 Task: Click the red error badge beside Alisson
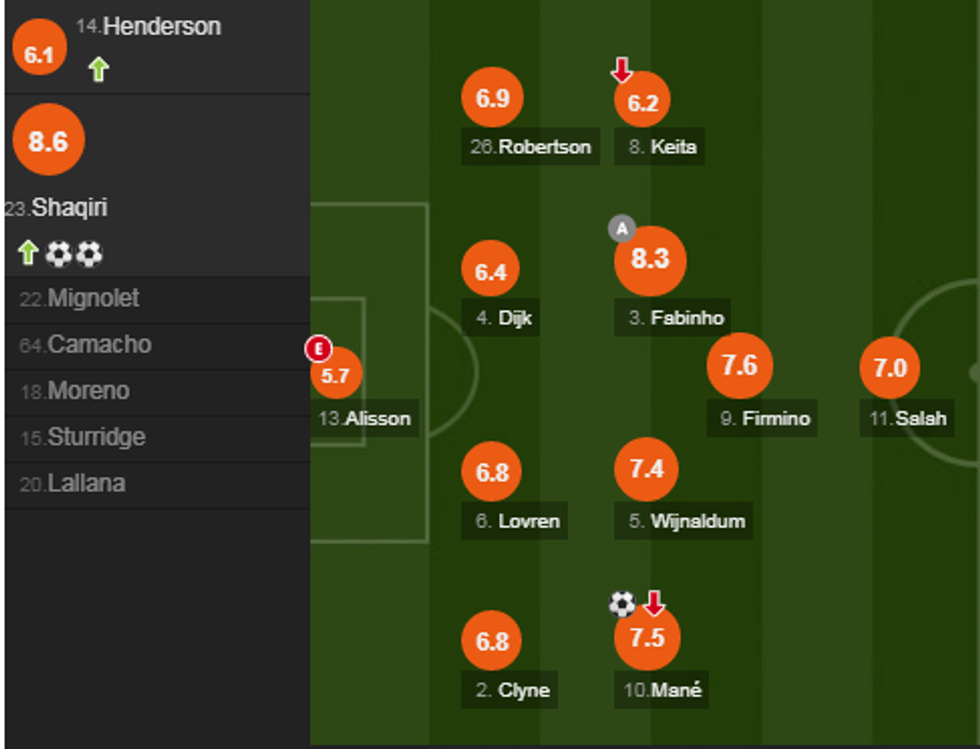click(318, 349)
